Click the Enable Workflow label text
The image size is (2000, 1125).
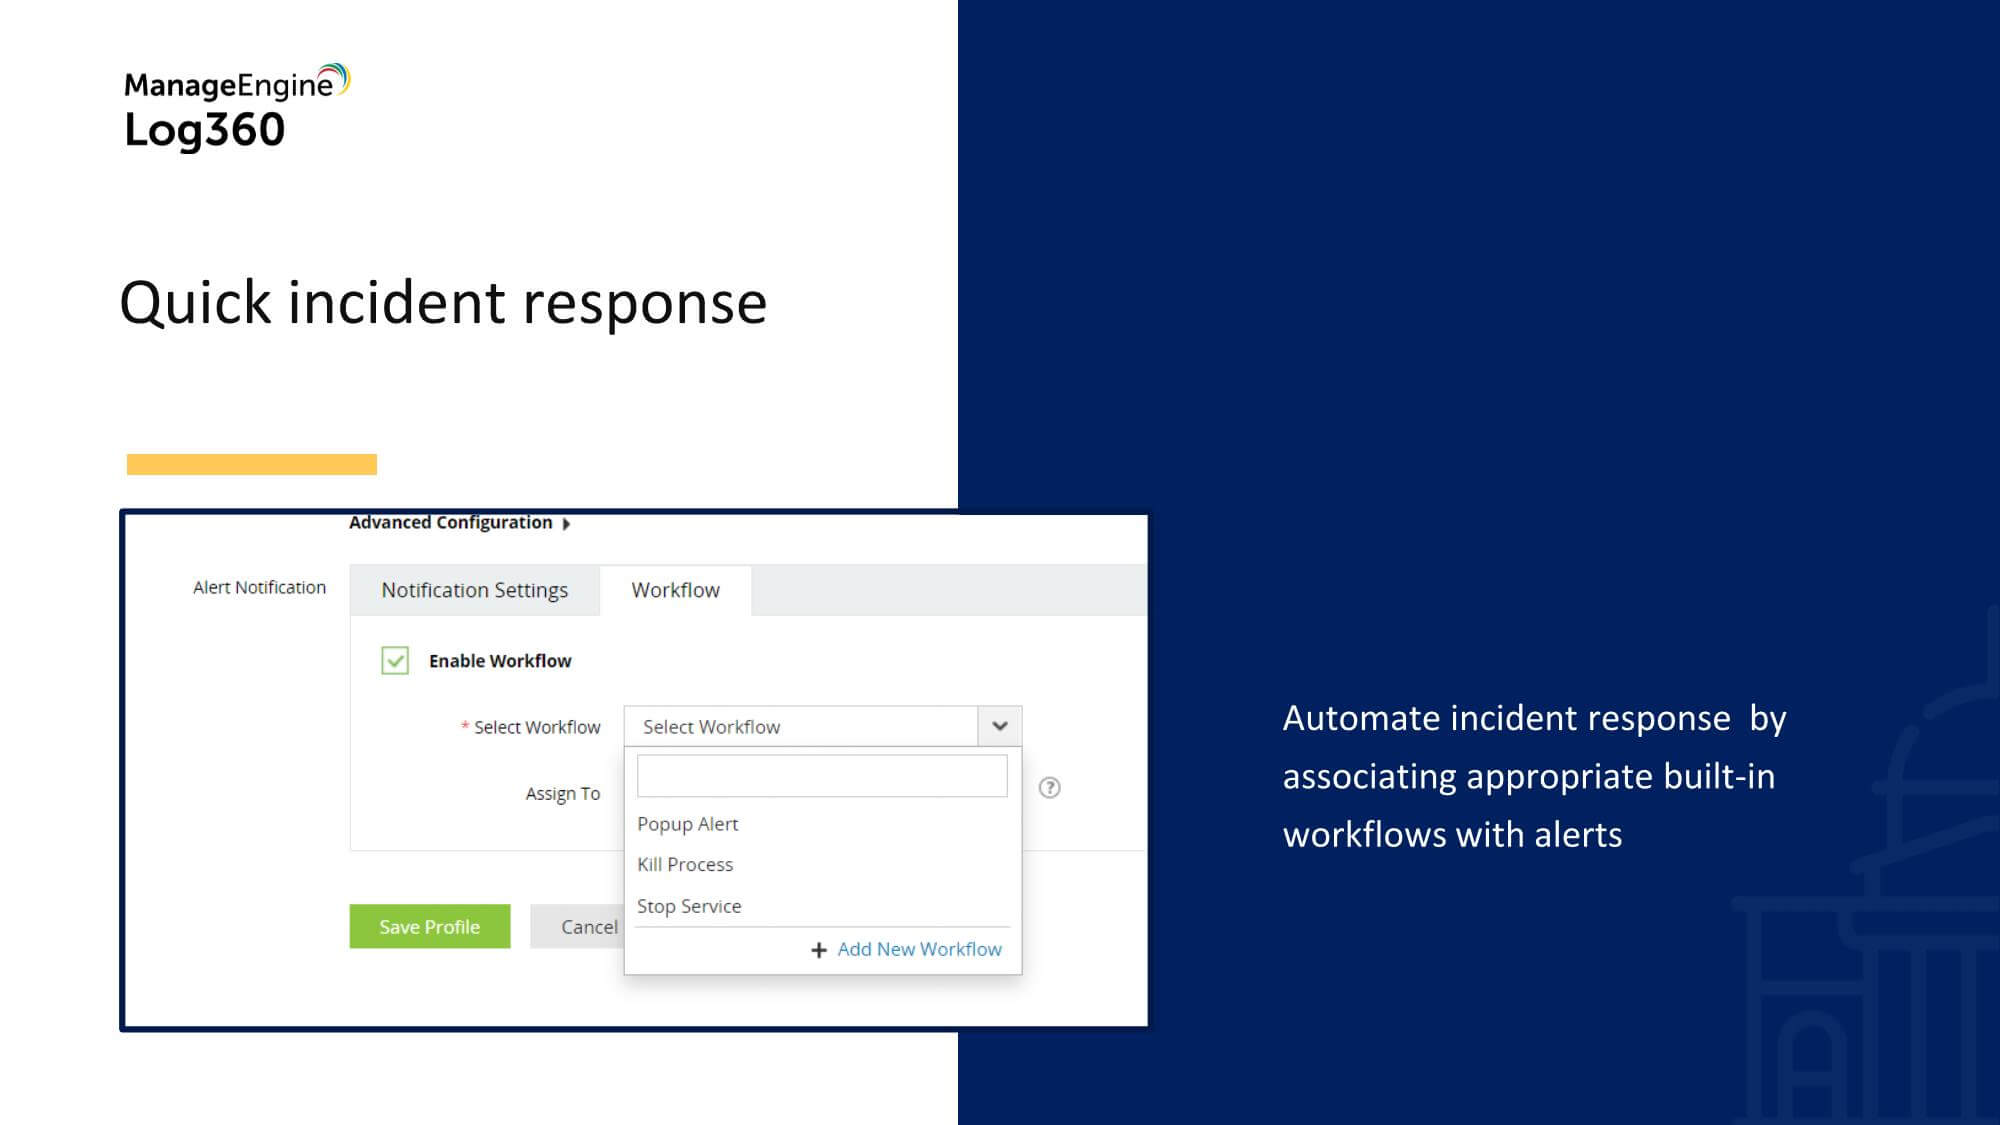tap(500, 661)
